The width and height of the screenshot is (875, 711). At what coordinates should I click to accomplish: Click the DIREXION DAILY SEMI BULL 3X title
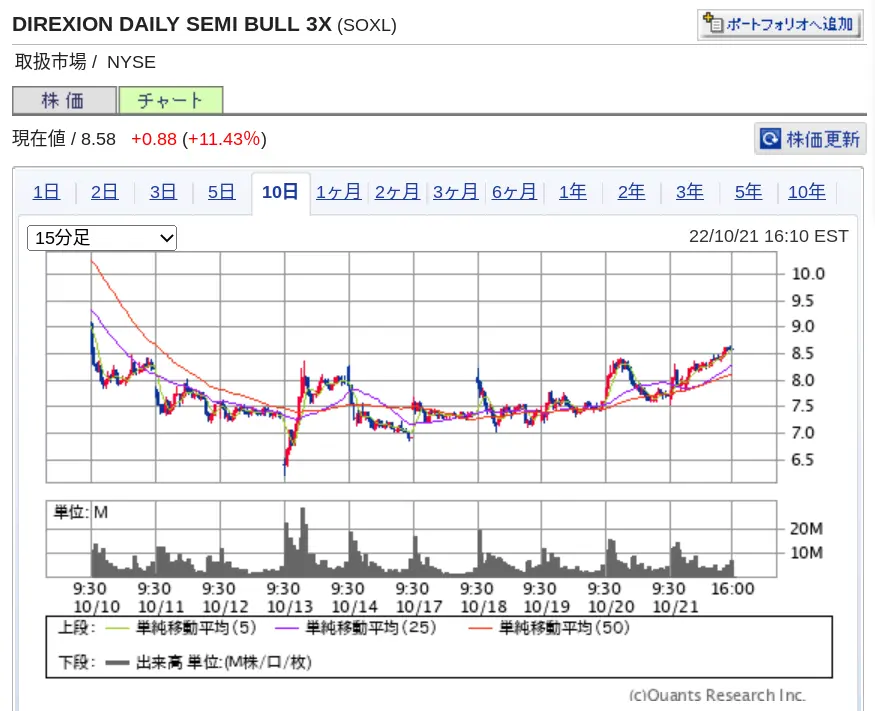tap(172, 25)
